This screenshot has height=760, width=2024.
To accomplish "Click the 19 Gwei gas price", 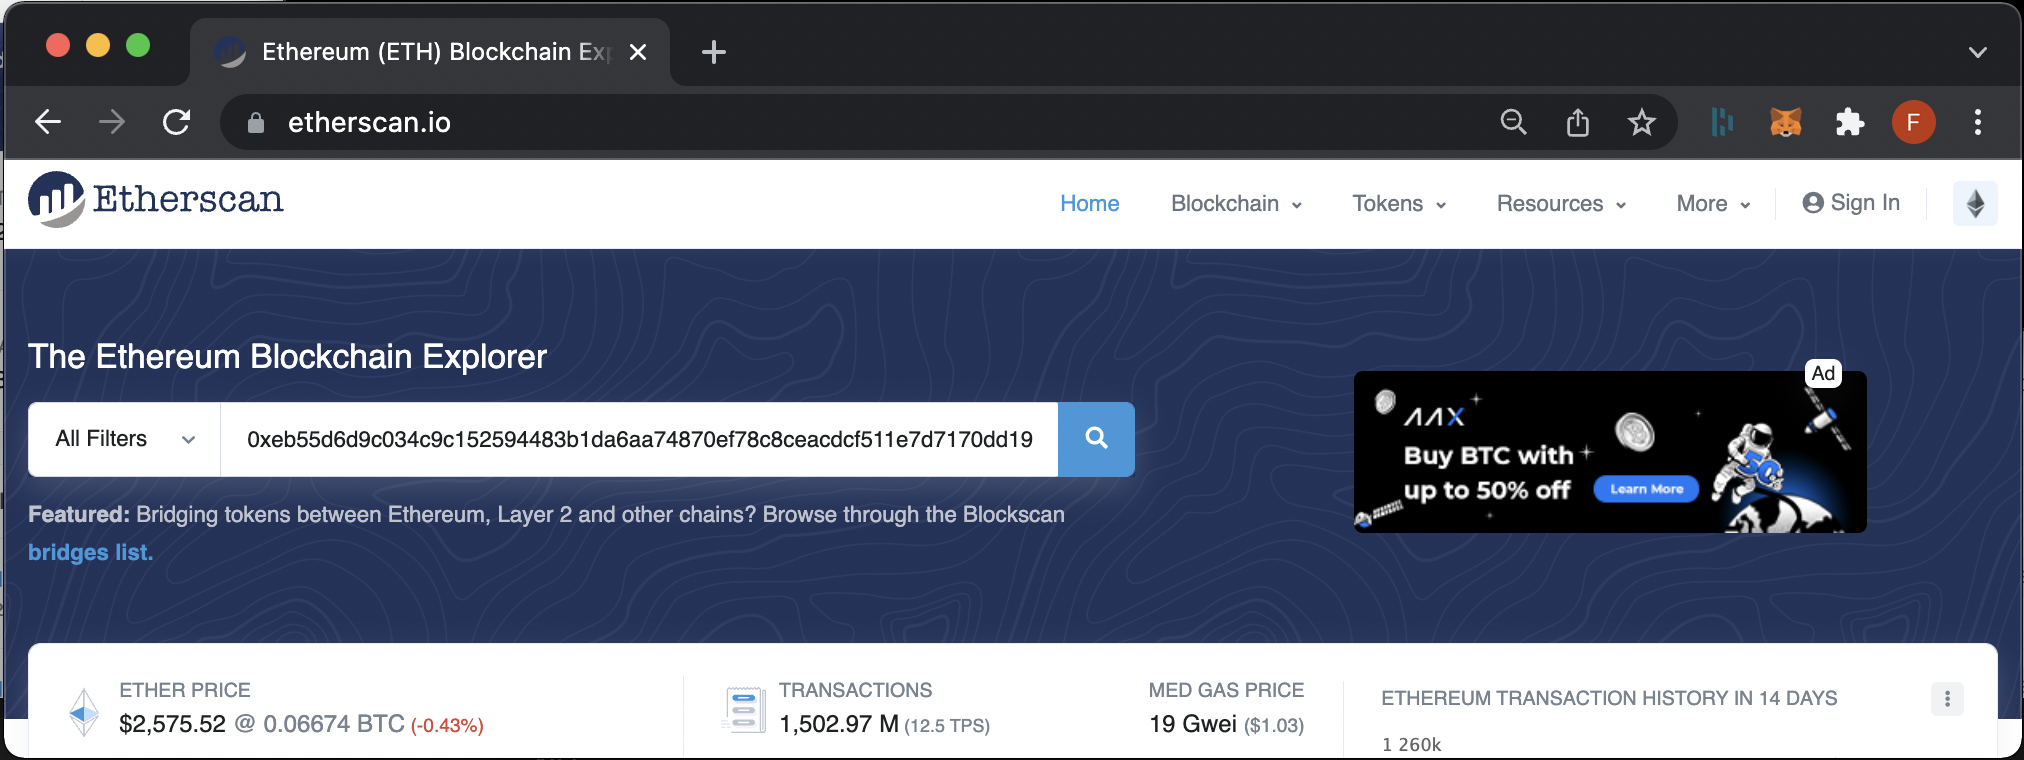I will tap(1193, 724).
